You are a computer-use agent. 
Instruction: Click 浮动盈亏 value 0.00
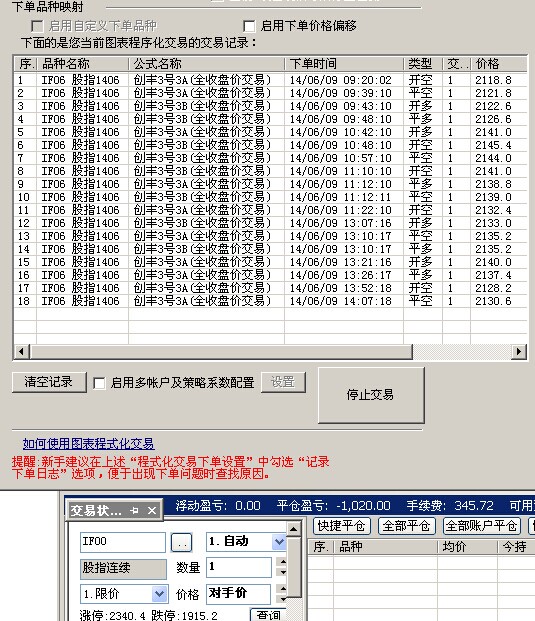248,506
